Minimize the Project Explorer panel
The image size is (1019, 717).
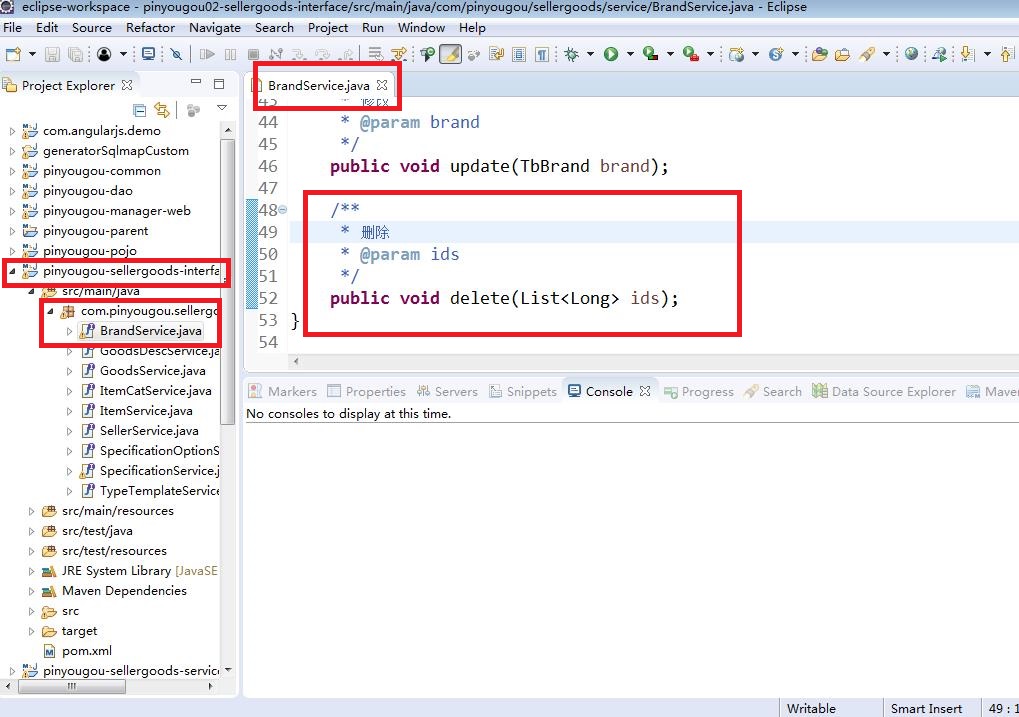pos(196,83)
